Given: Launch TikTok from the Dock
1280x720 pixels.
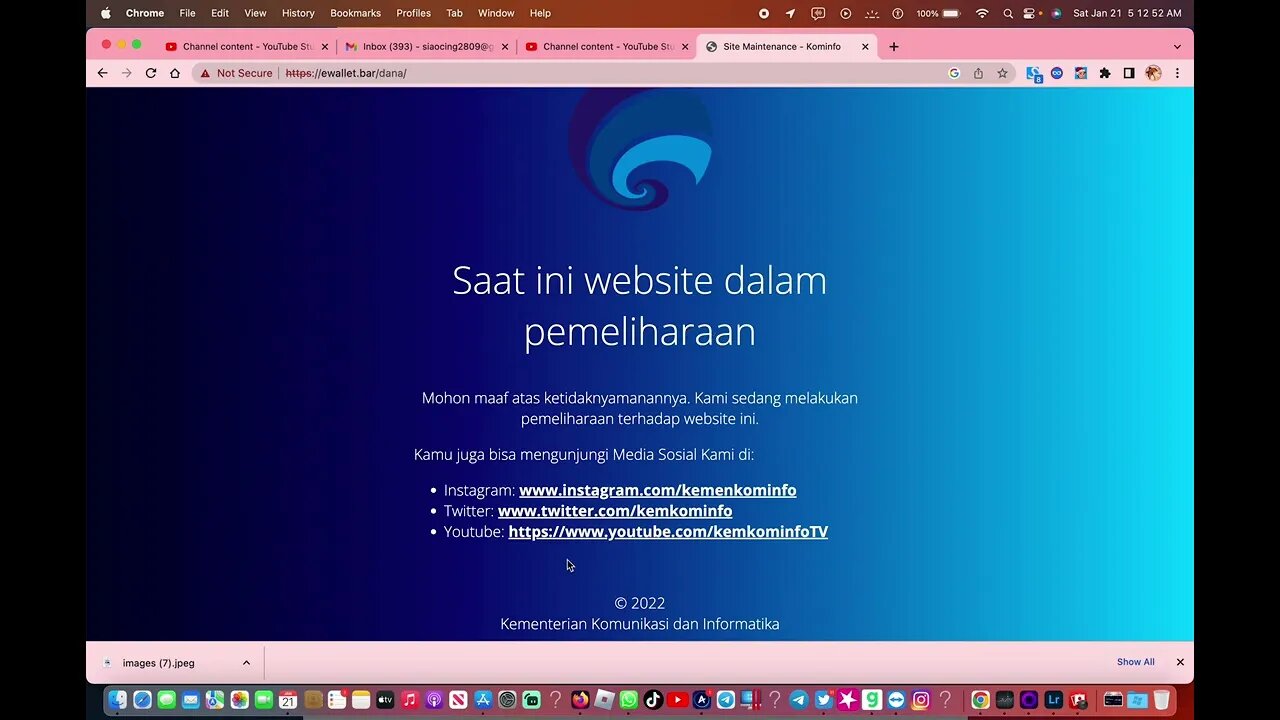Looking at the screenshot, I should pyautogui.click(x=653, y=700).
